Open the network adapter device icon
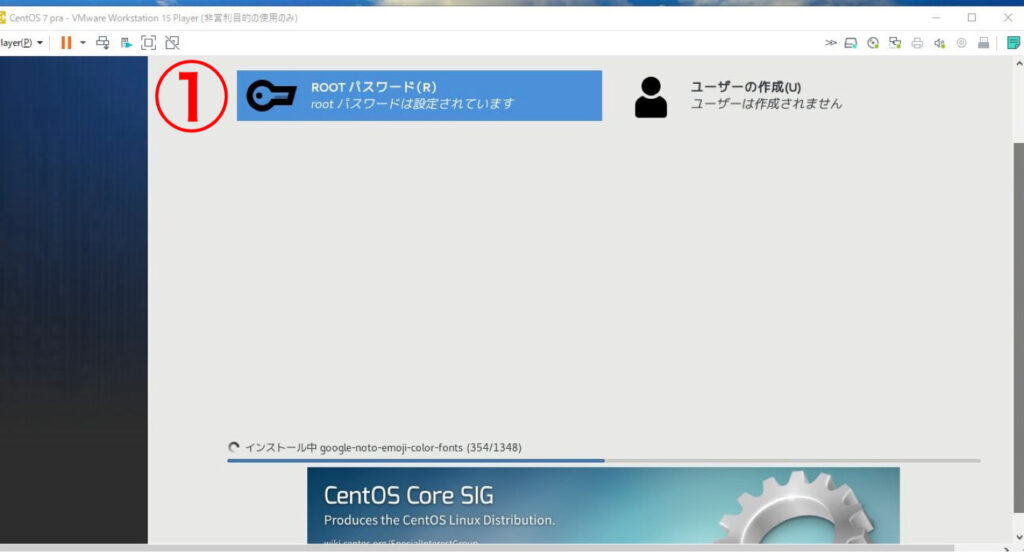This screenshot has height=552, width=1024. pyautogui.click(x=895, y=43)
